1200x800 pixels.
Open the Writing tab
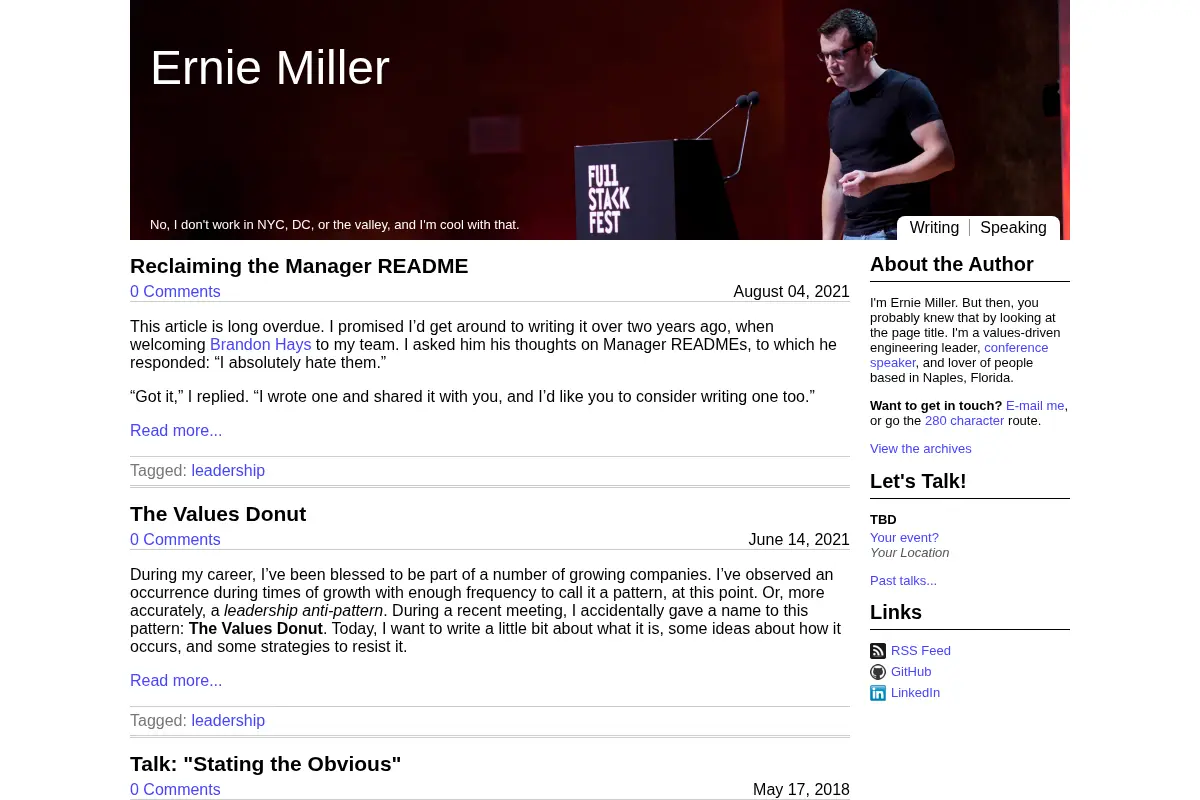[934, 228]
